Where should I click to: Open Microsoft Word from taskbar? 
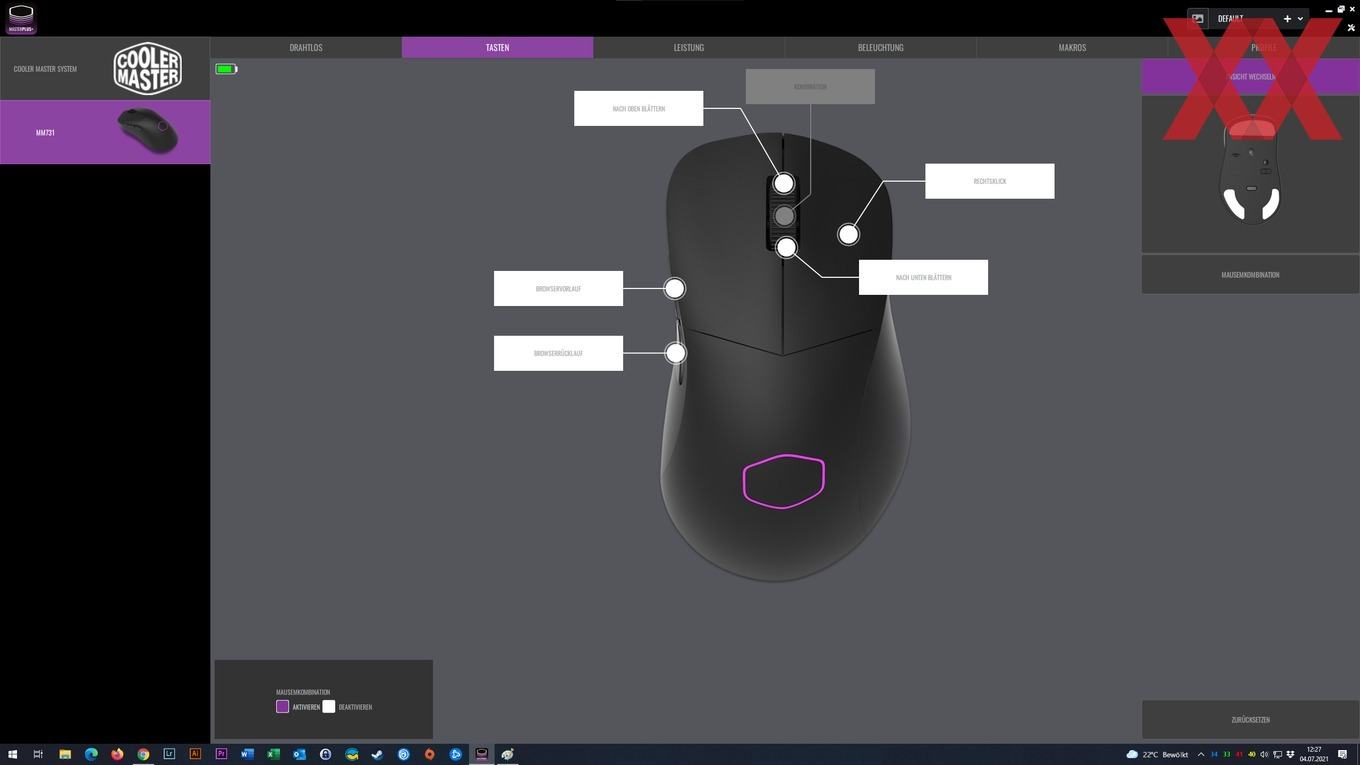click(247, 754)
